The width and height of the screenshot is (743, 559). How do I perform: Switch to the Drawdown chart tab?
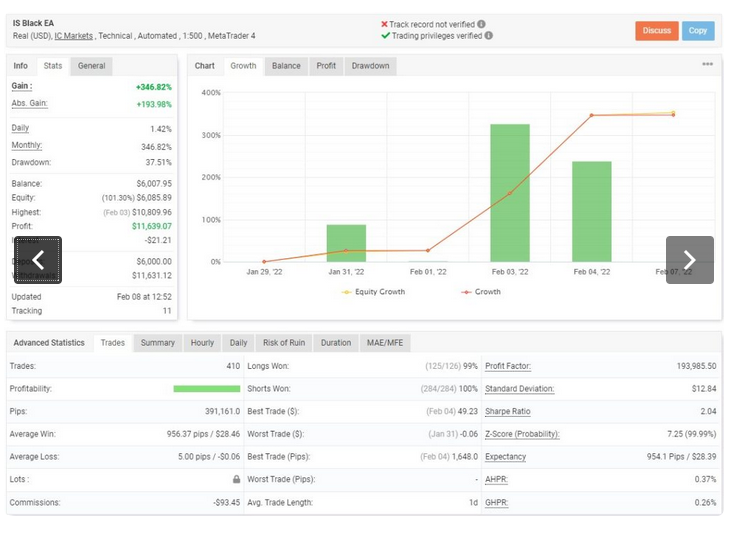point(371,66)
